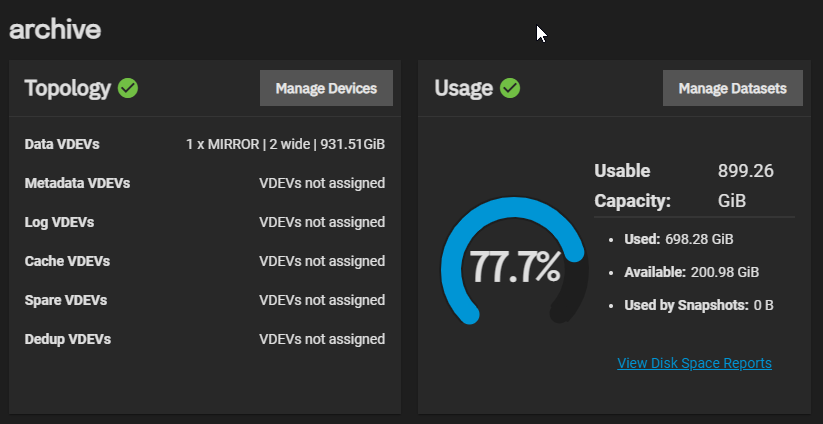823x424 pixels.
Task: Click the Topology card heading
Action: 68,89
